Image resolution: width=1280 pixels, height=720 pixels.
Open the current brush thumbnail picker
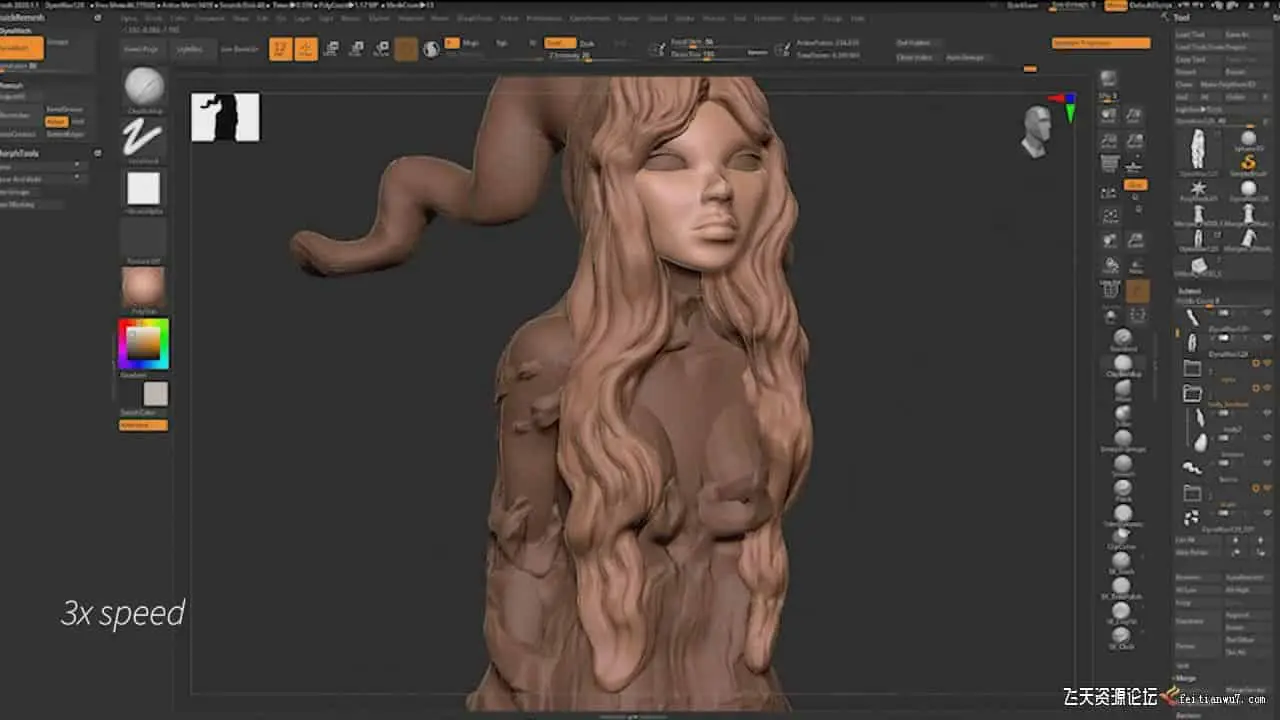[x=144, y=87]
